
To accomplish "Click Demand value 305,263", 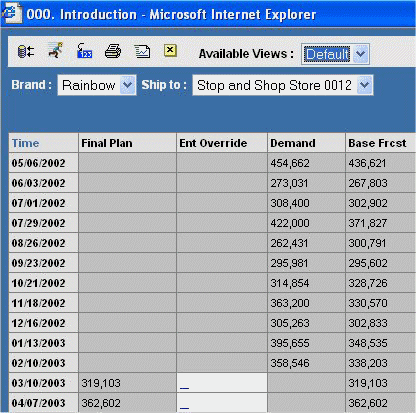I will [290, 323].
